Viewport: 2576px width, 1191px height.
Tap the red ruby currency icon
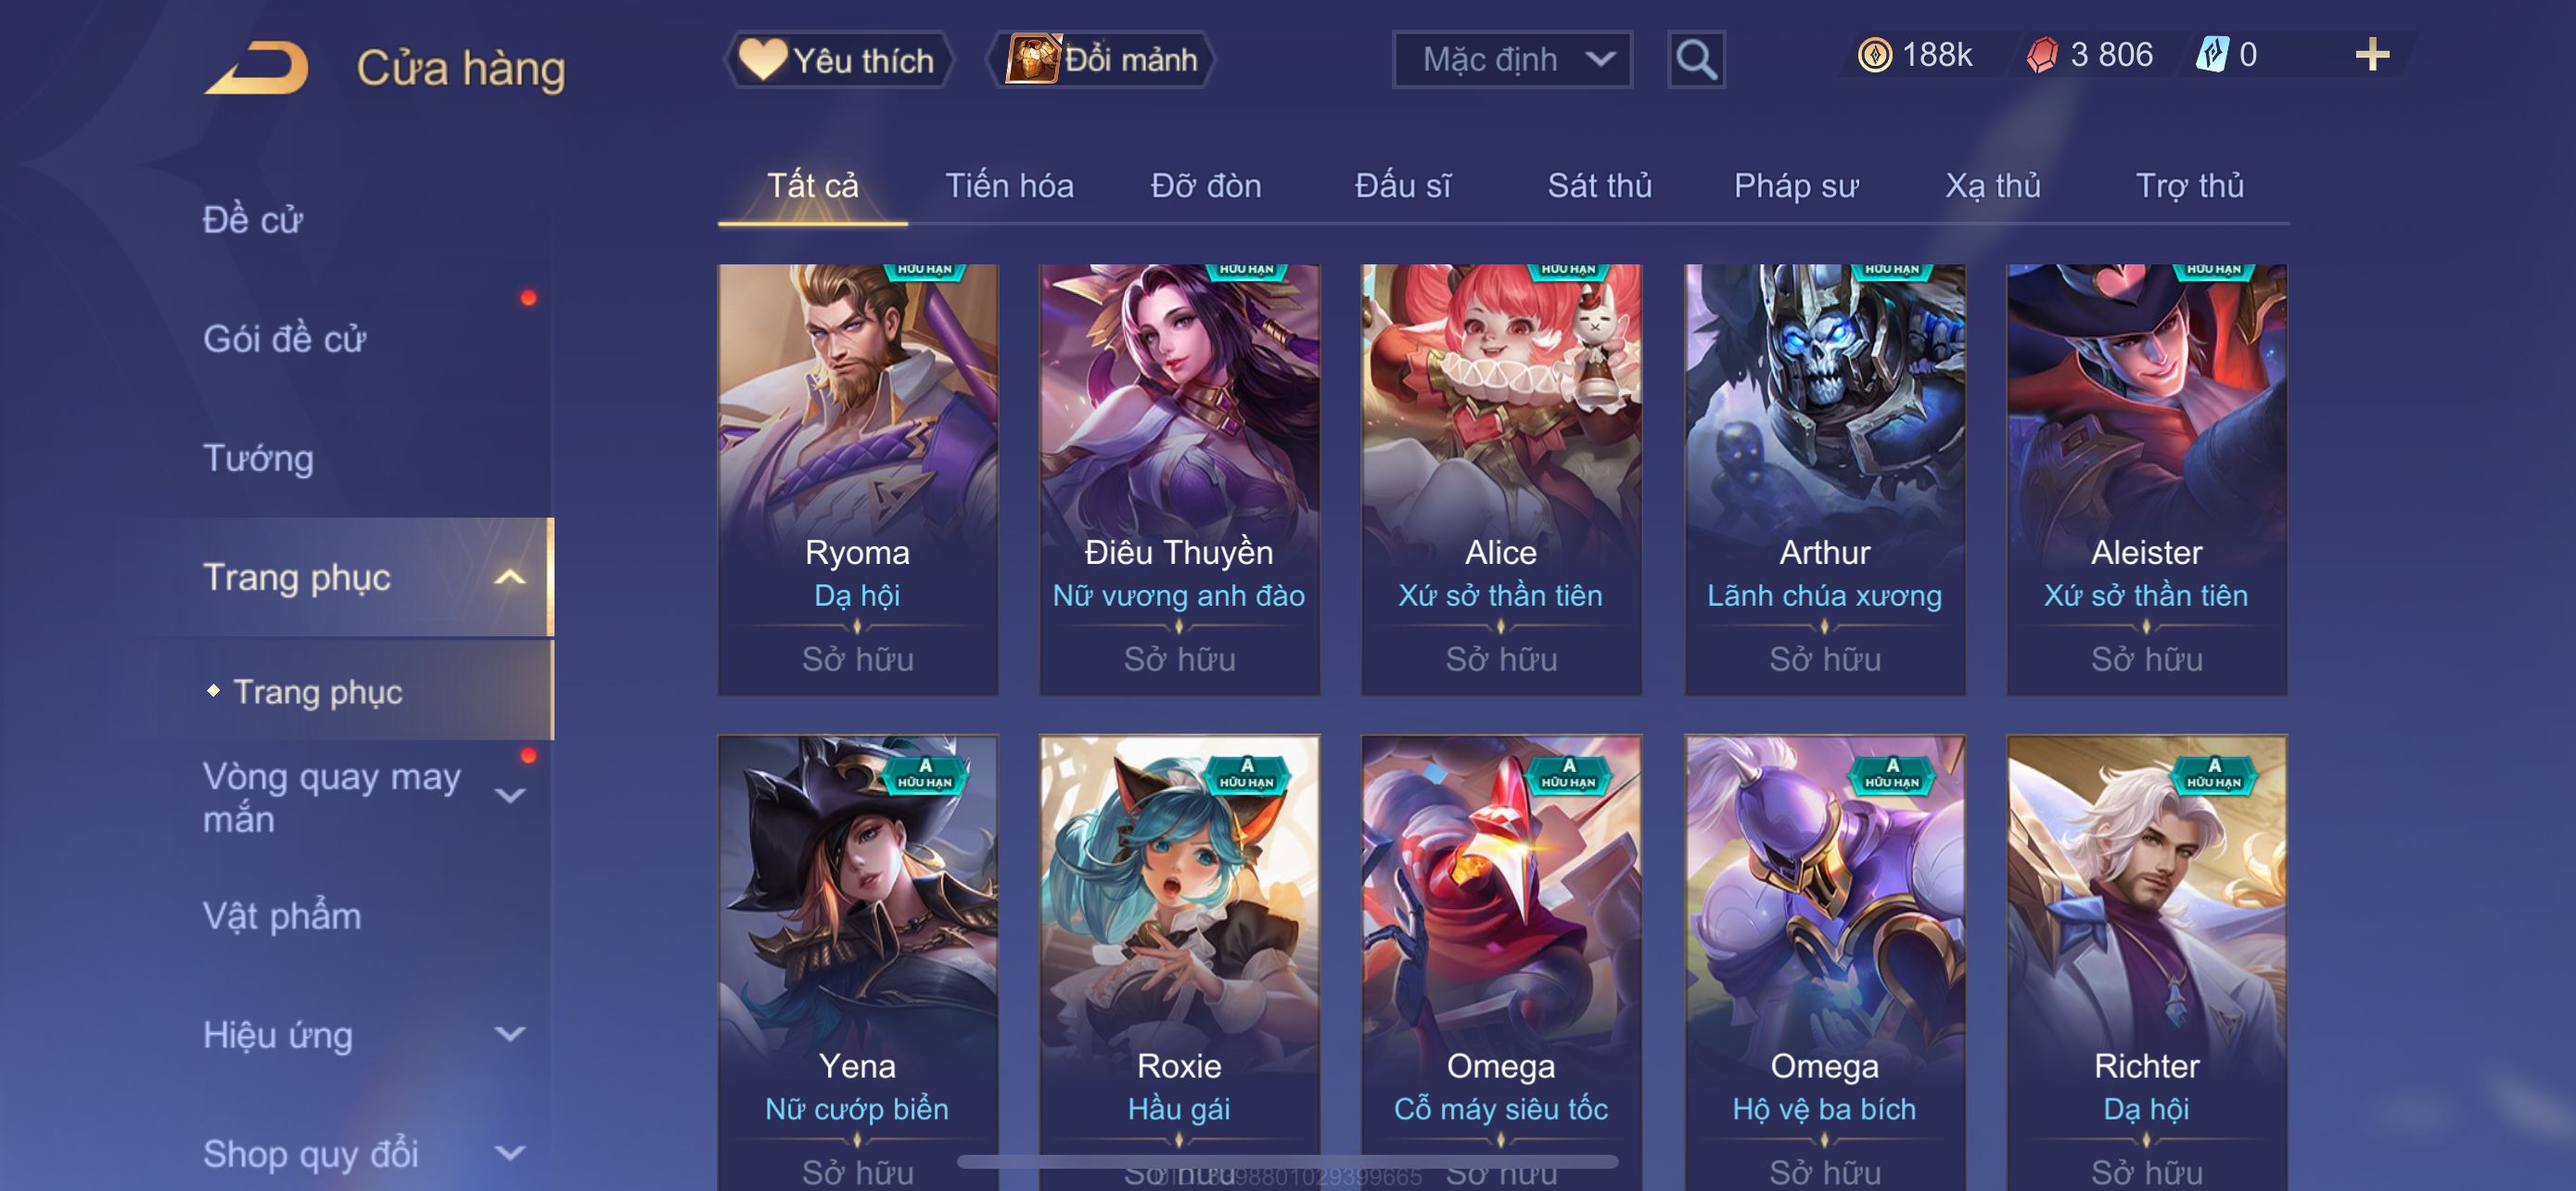tap(2042, 54)
